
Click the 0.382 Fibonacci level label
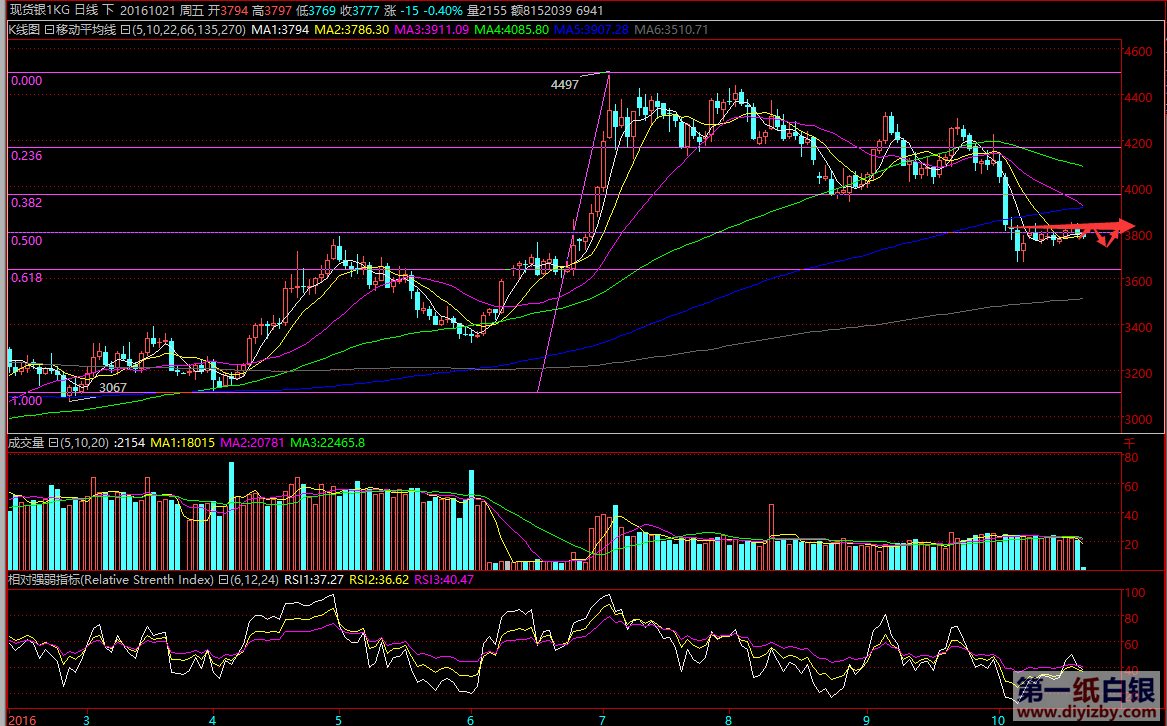click(x=26, y=202)
